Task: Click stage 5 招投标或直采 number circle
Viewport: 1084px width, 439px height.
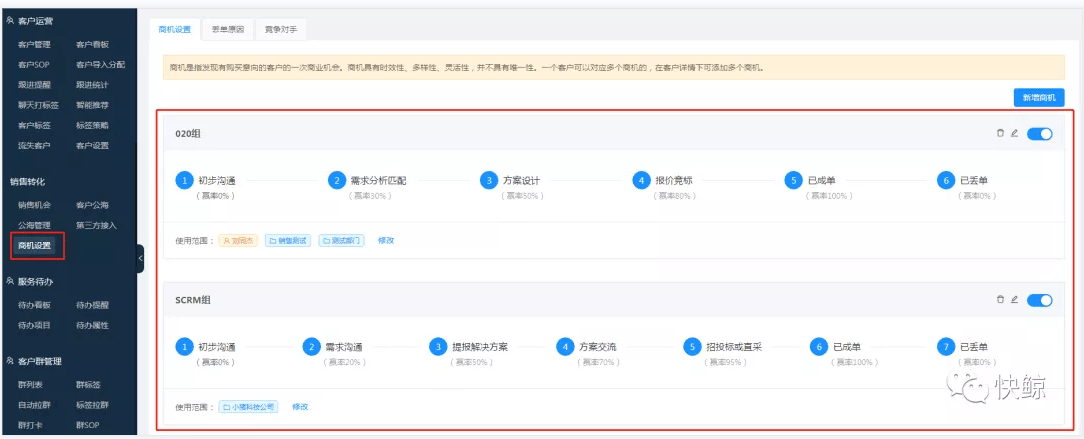Action: click(692, 346)
